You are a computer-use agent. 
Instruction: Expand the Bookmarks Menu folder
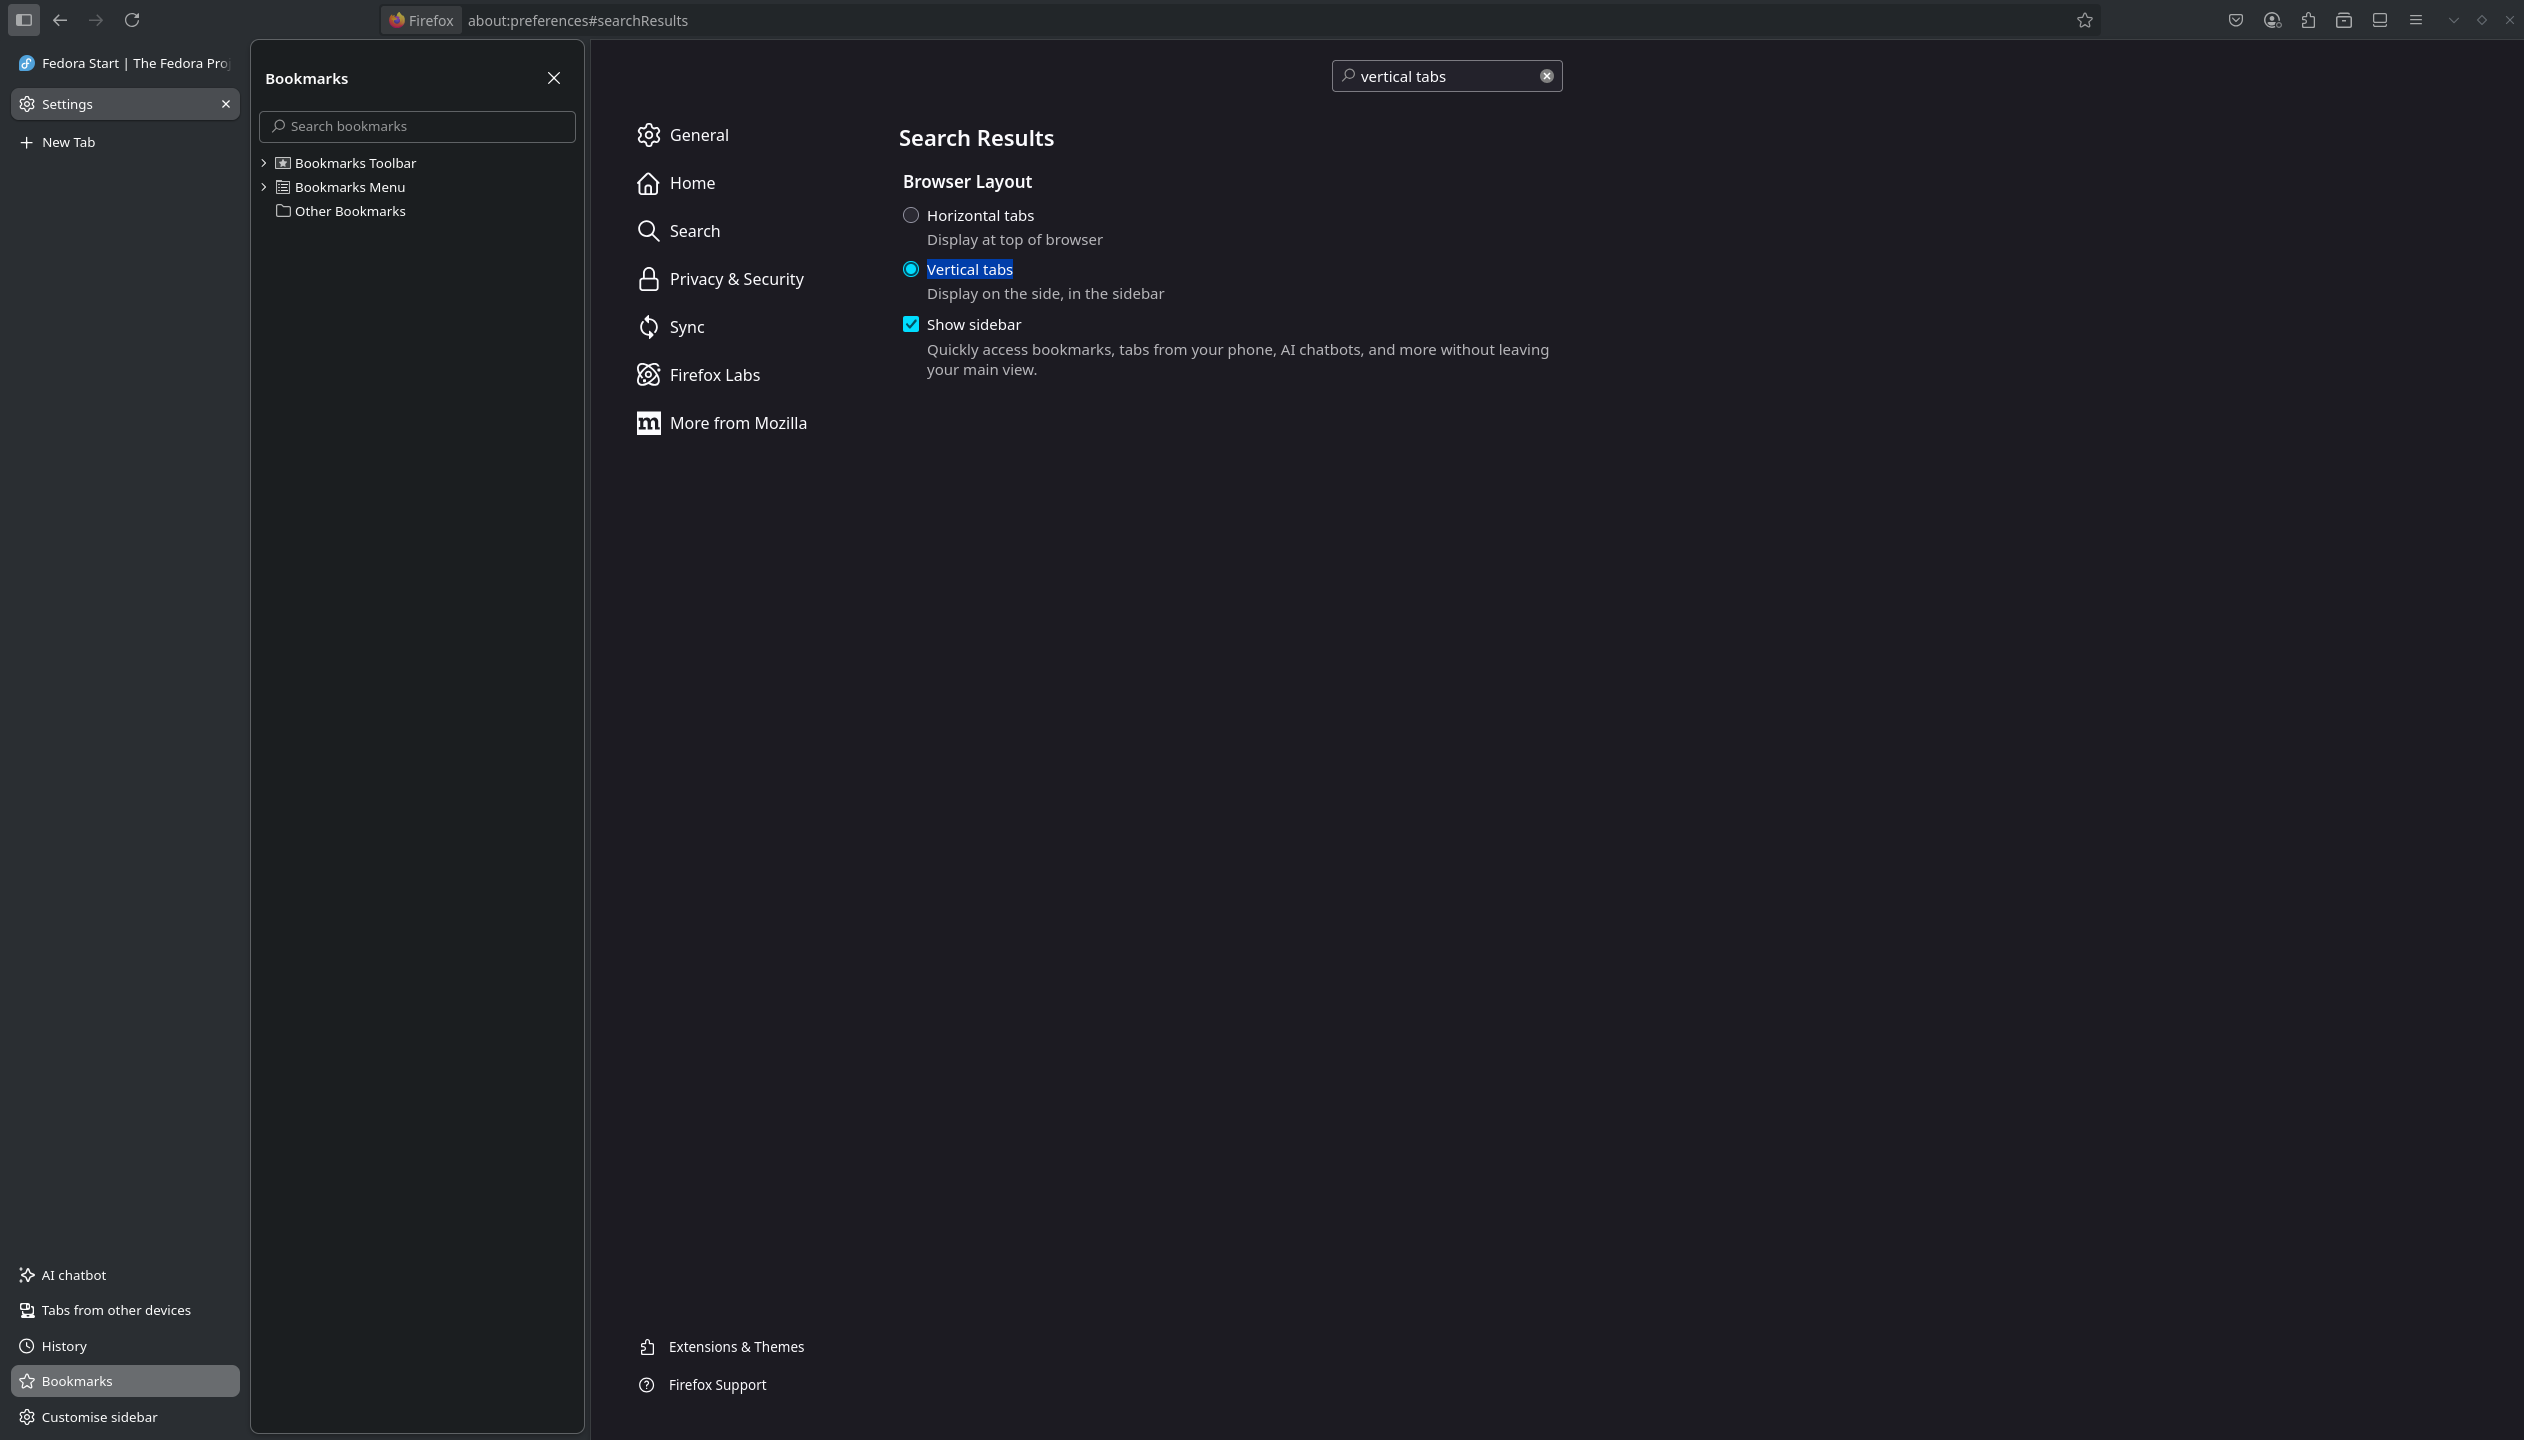tap(264, 187)
